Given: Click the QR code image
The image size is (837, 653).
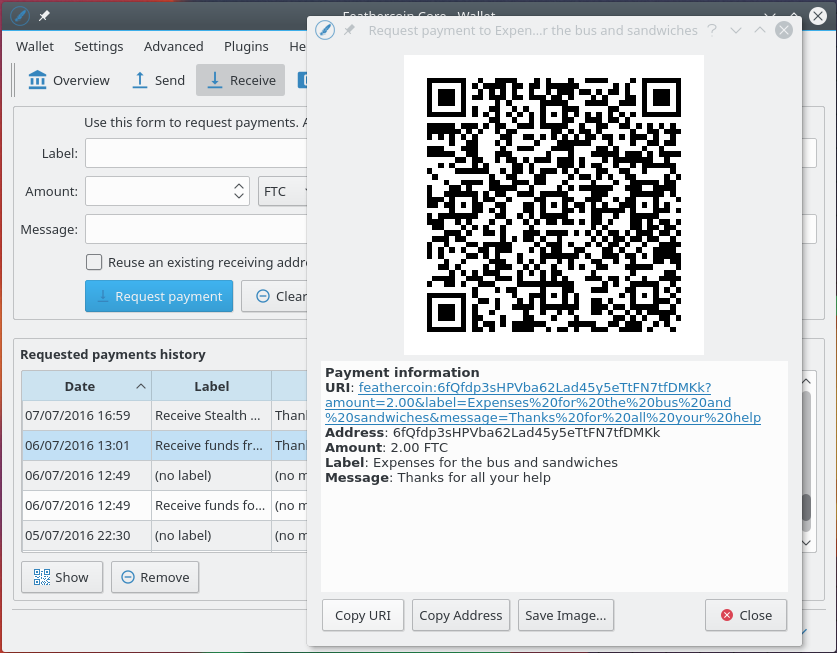Looking at the screenshot, I should click(553, 205).
